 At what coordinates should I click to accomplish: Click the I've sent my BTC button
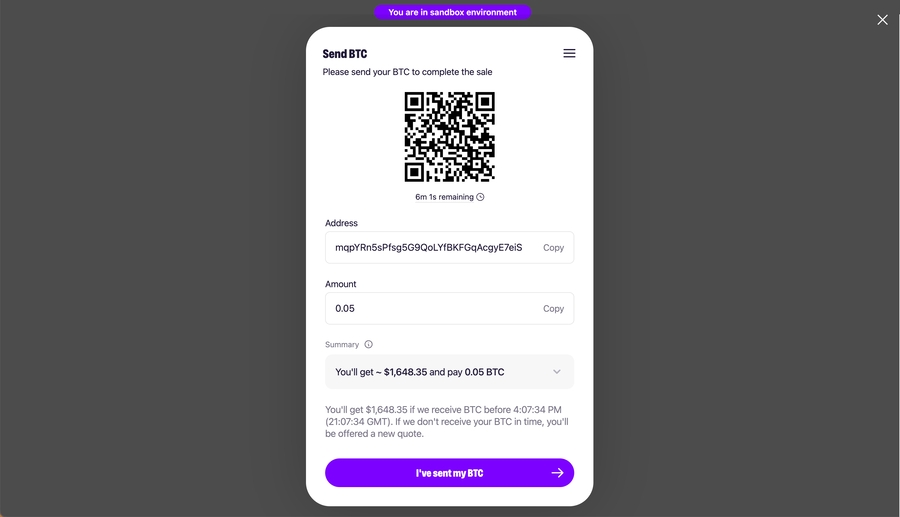coord(449,473)
